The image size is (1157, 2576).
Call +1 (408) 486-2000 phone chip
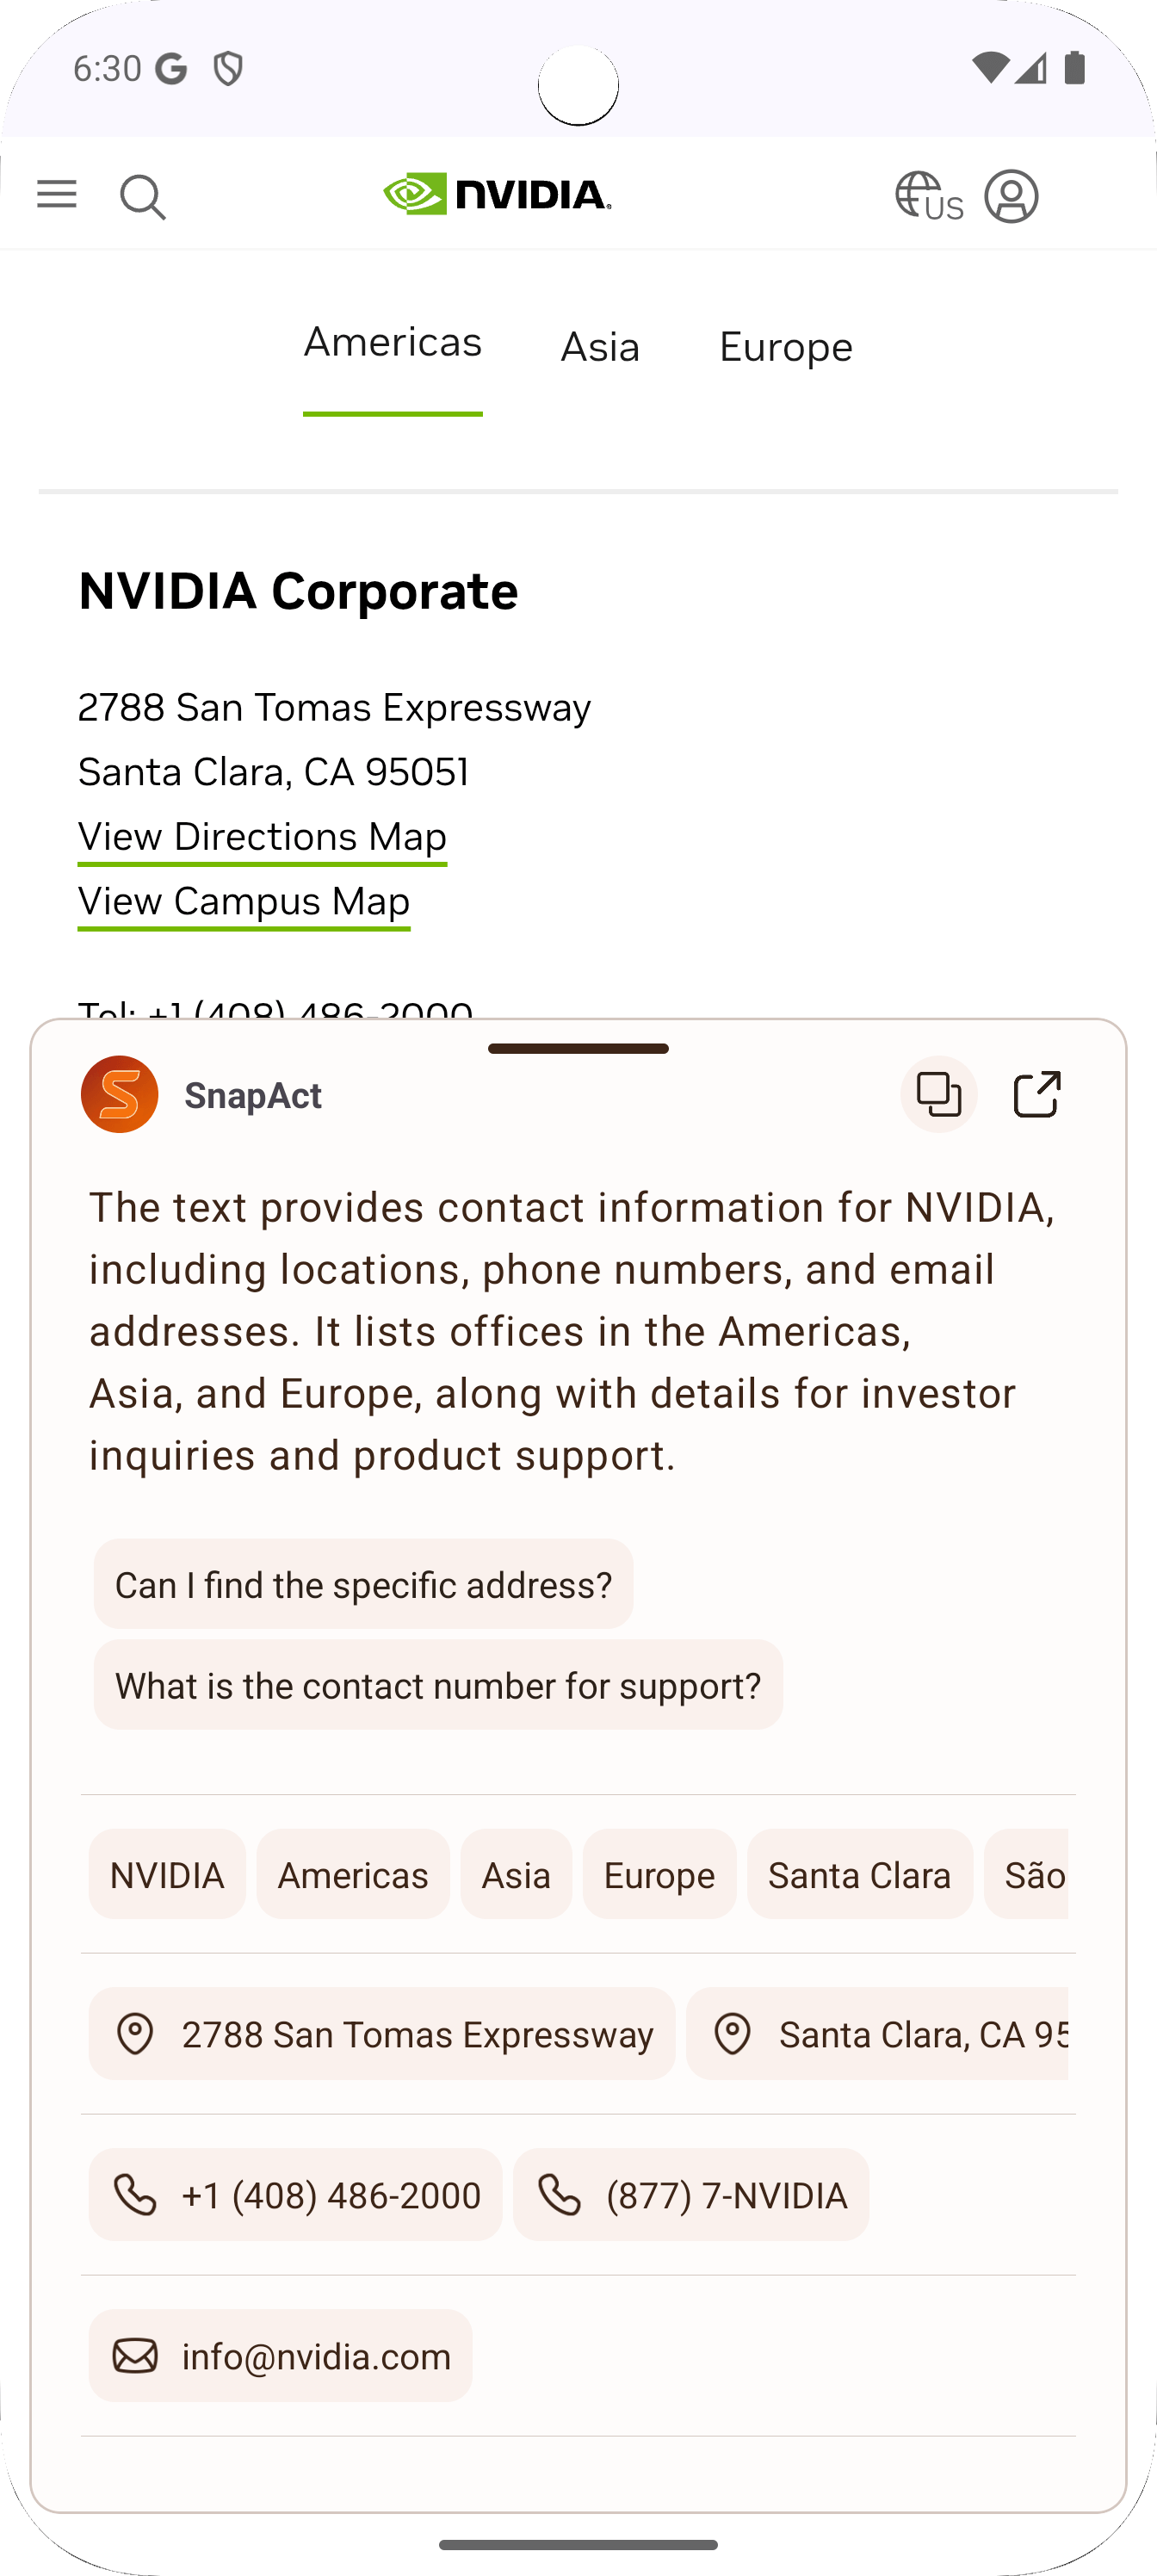pyautogui.click(x=295, y=2195)
